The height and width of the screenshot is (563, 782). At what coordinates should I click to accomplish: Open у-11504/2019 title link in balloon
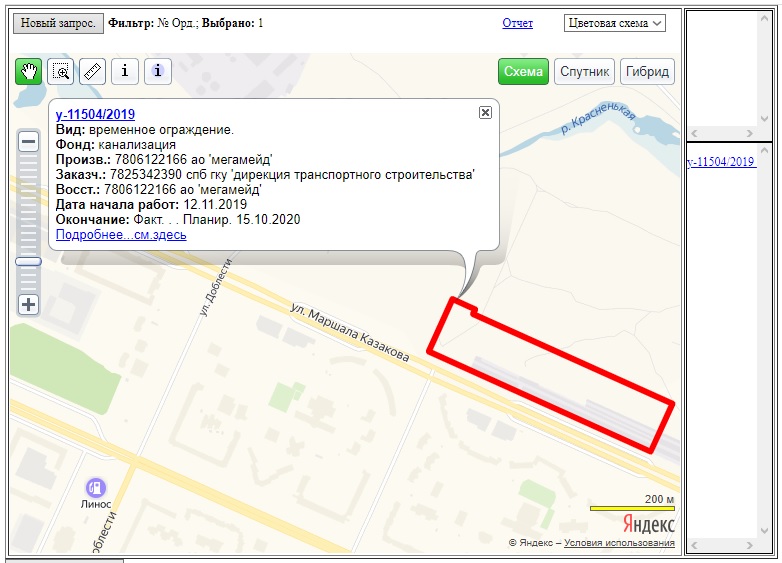[x=95, y=115]
